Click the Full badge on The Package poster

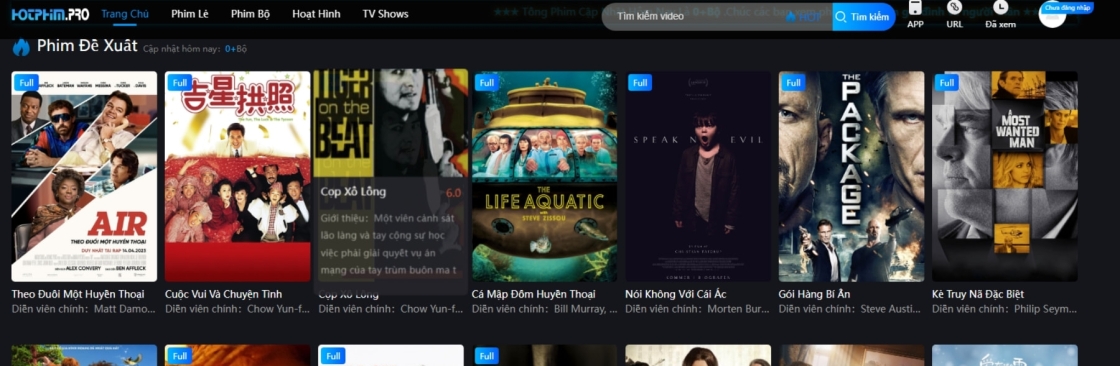(794, 82)
